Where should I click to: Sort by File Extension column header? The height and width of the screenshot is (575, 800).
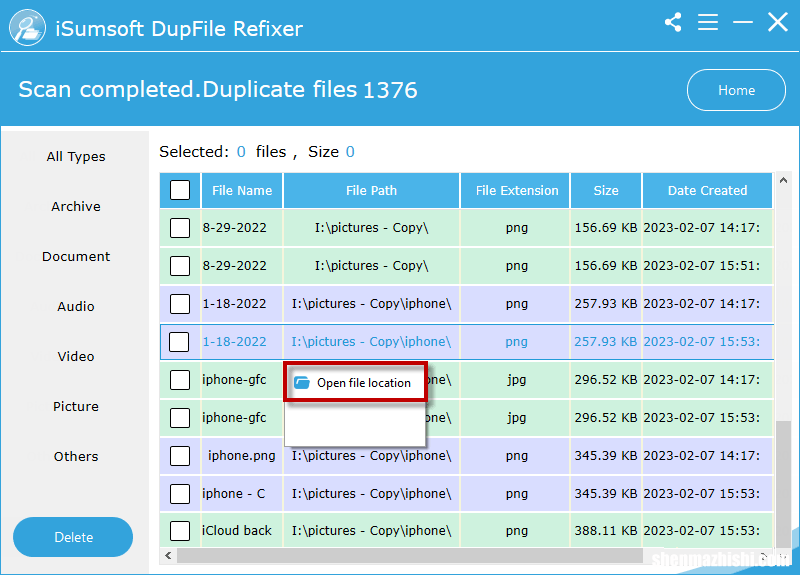[x=516, y=190]
